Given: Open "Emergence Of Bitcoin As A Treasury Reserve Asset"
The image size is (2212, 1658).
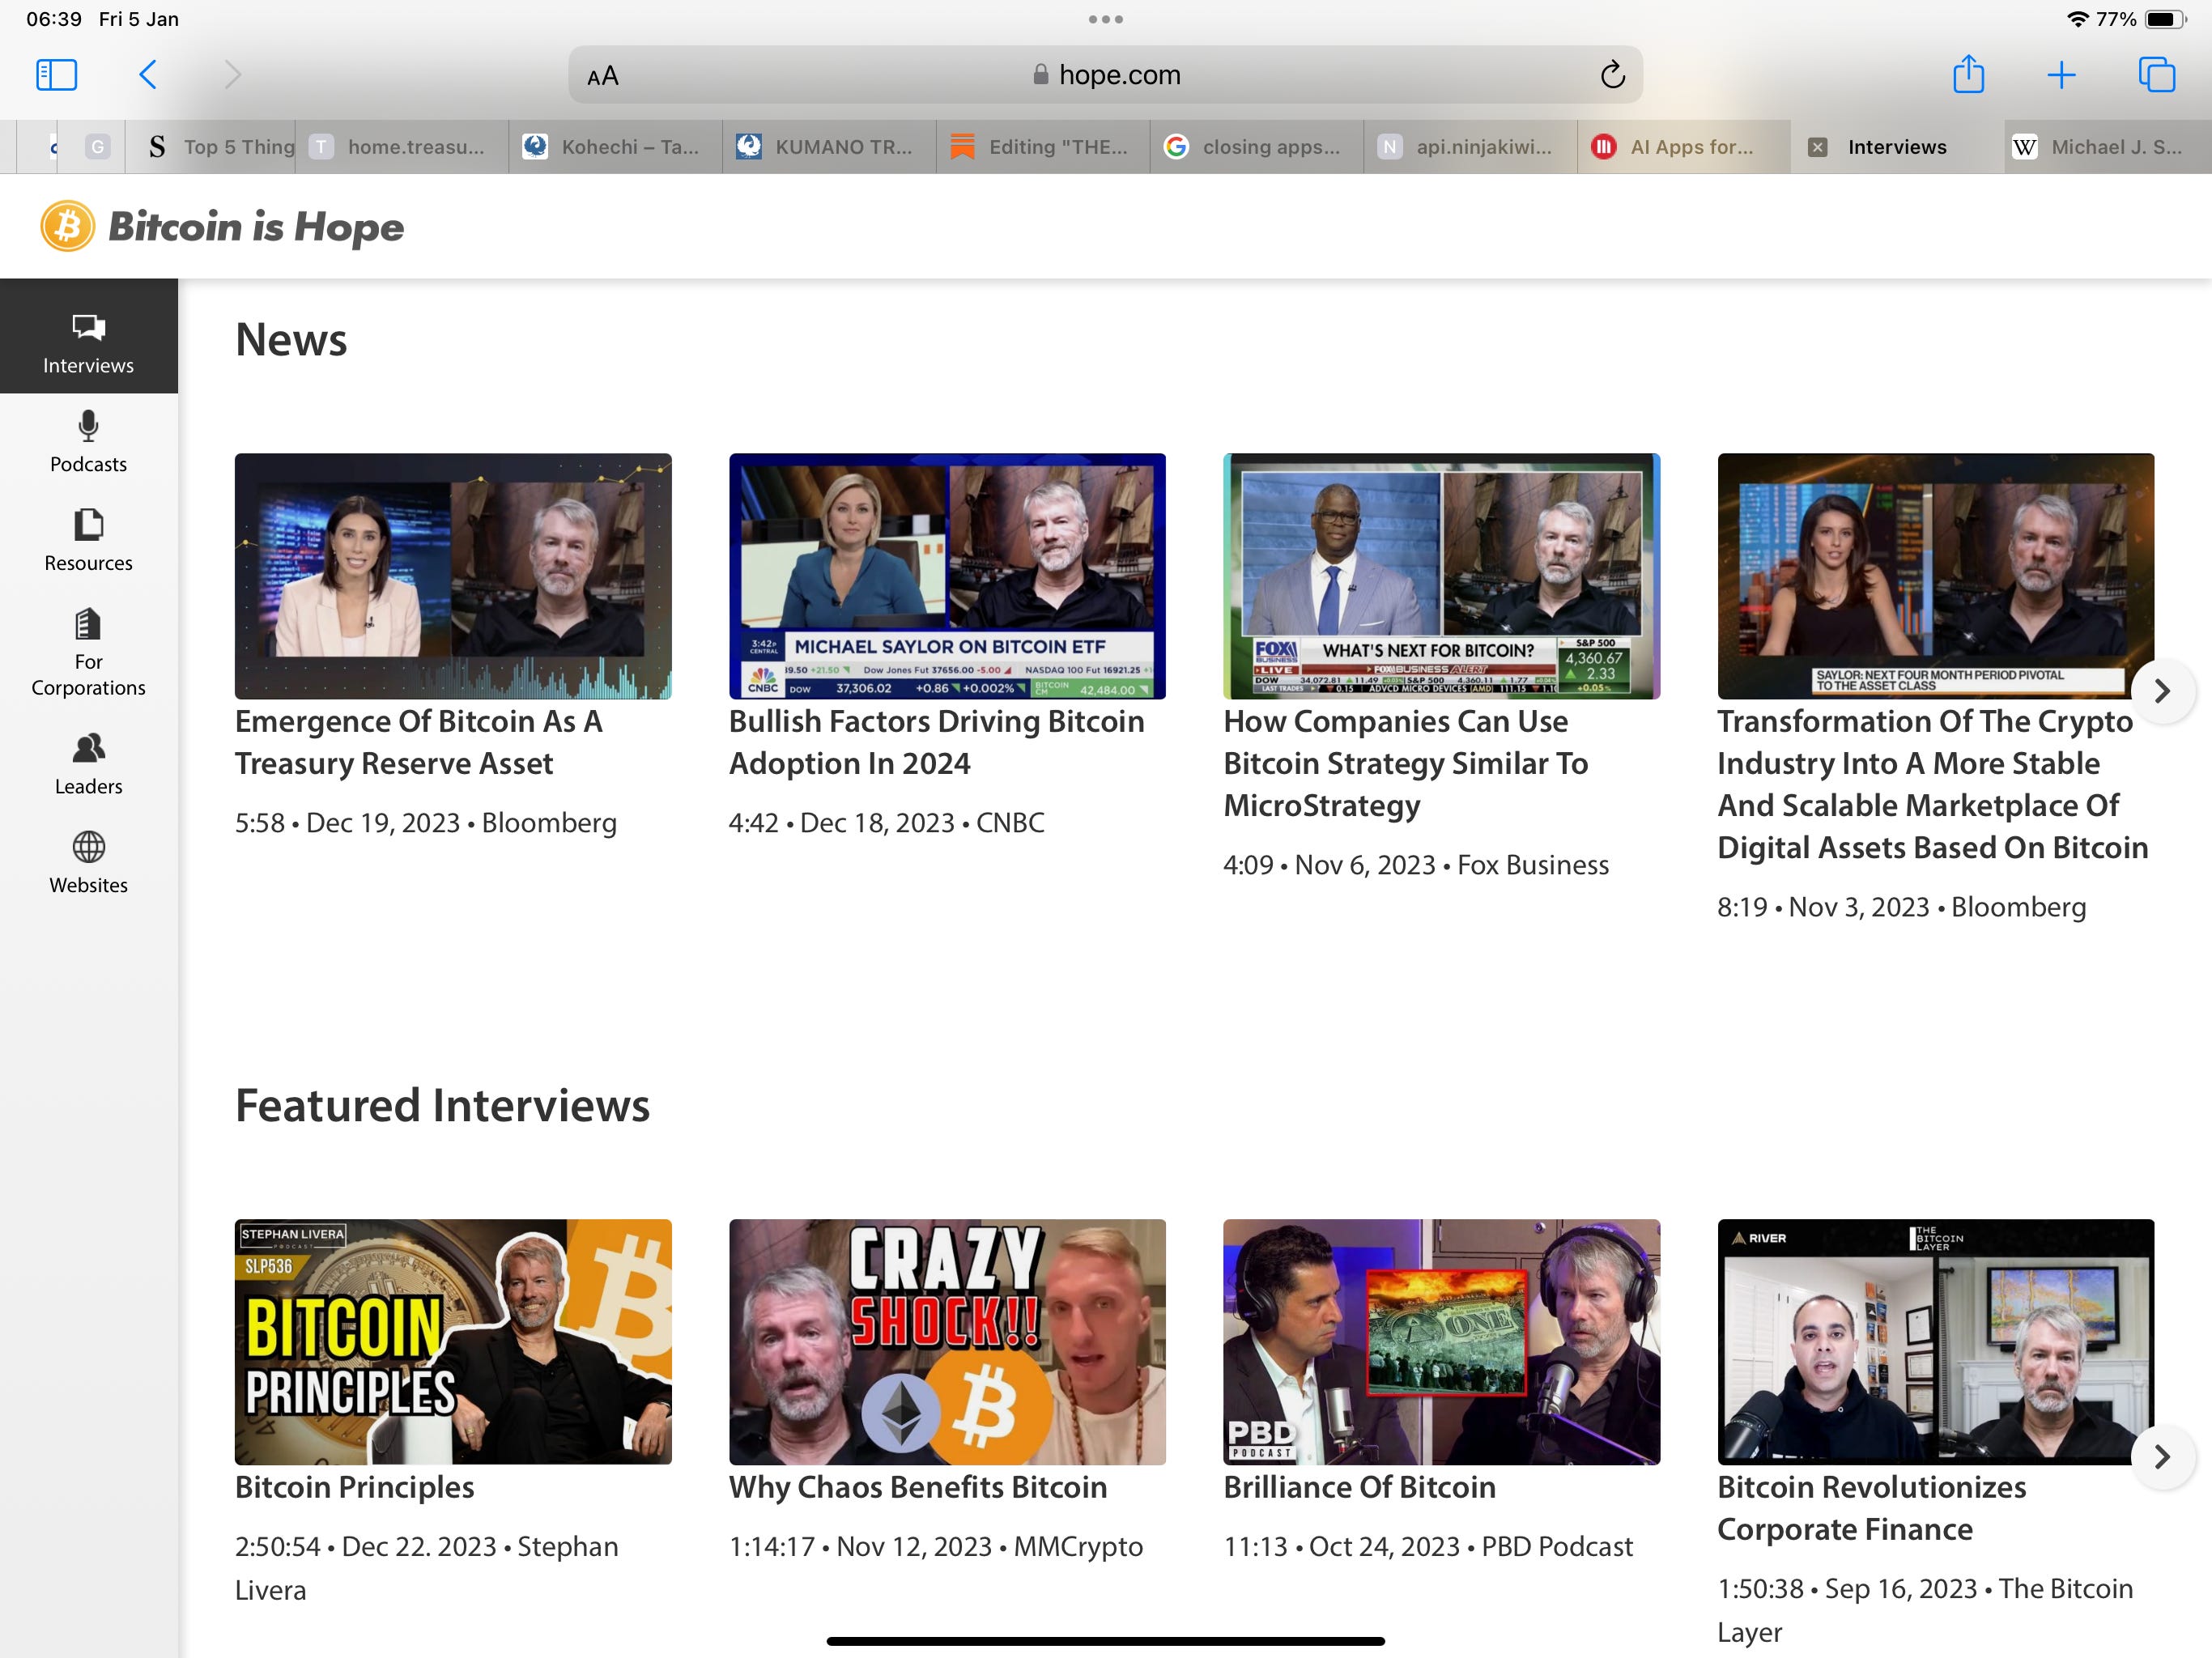Looking at the screenshot, I should tap(419, 742).
